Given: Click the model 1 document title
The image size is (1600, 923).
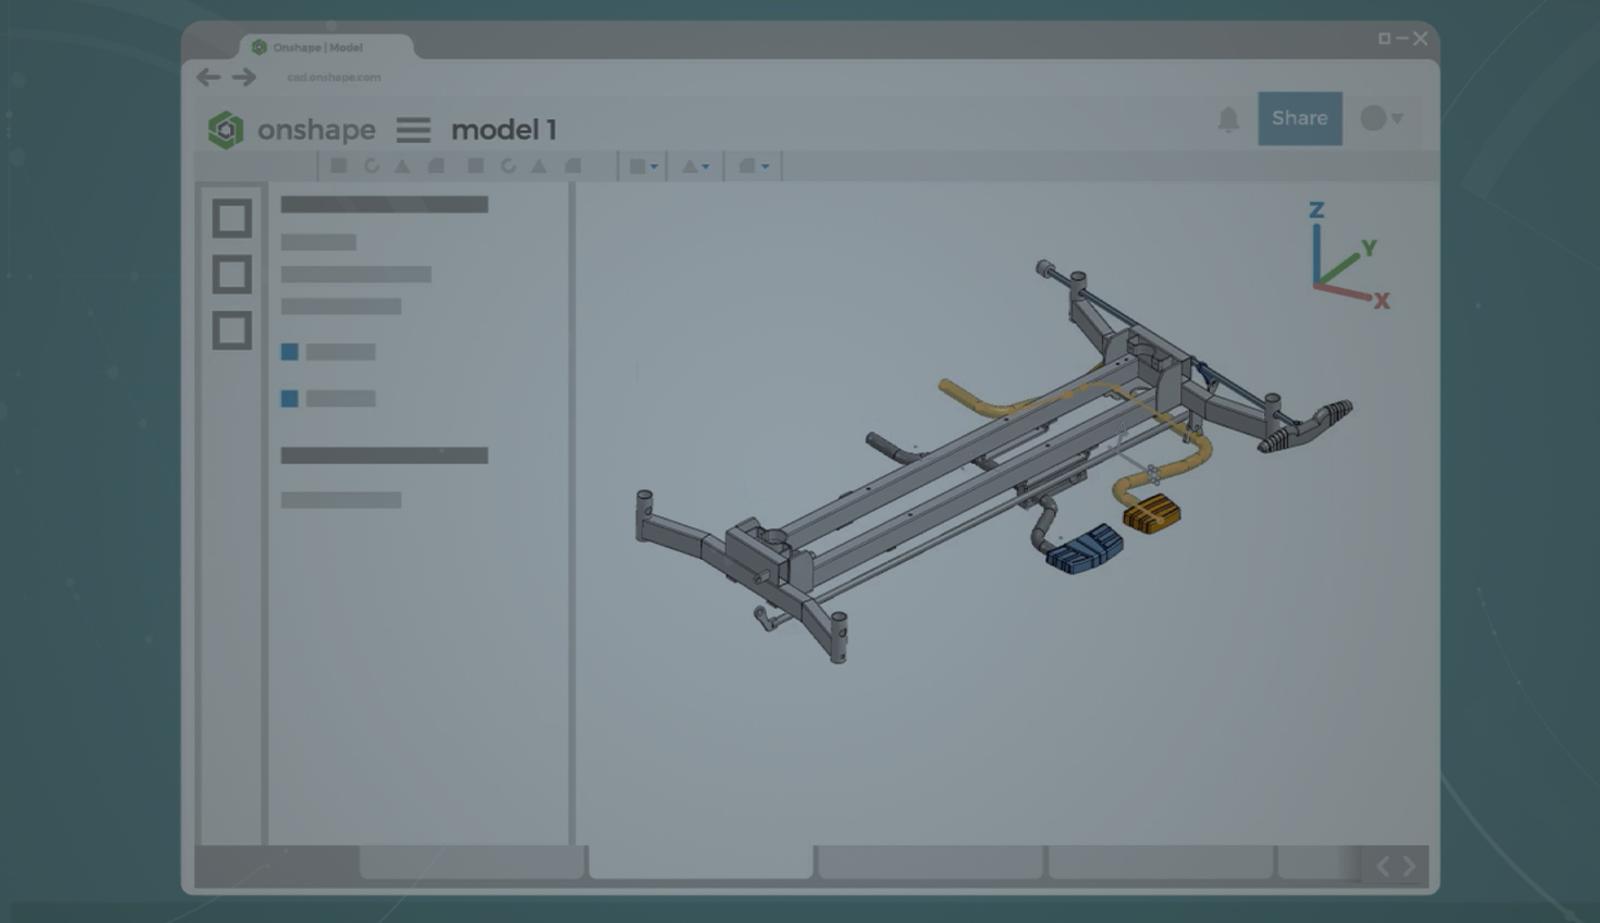Looking at the screenshot, I should point(505,130).
